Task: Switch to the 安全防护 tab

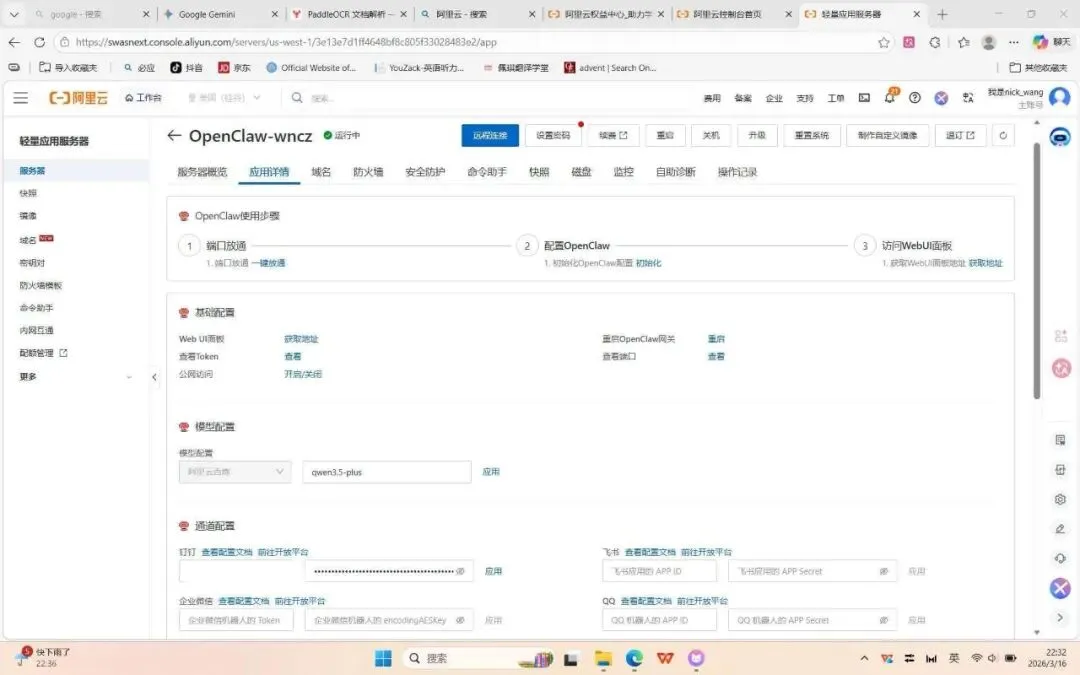Action: click(x=425, y=172)
